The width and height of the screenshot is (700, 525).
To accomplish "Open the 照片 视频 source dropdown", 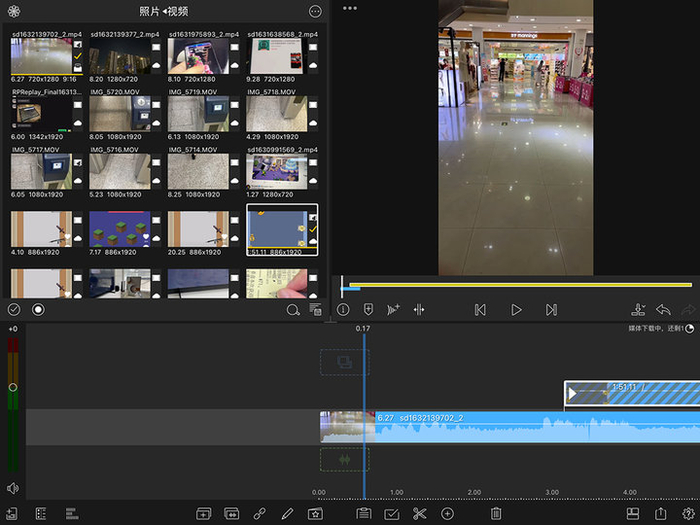I will pyautogui.click(x=163, y=12).
